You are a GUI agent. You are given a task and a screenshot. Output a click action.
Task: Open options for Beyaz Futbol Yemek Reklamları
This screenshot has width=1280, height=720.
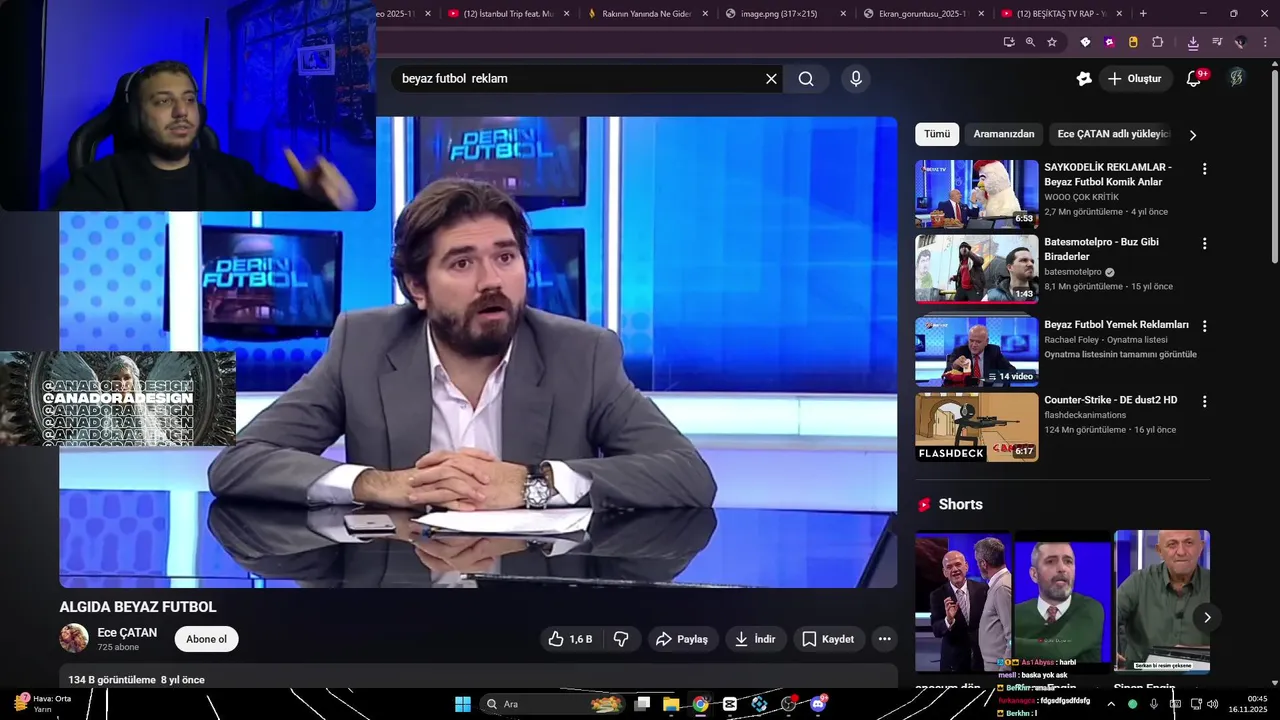1204,326
